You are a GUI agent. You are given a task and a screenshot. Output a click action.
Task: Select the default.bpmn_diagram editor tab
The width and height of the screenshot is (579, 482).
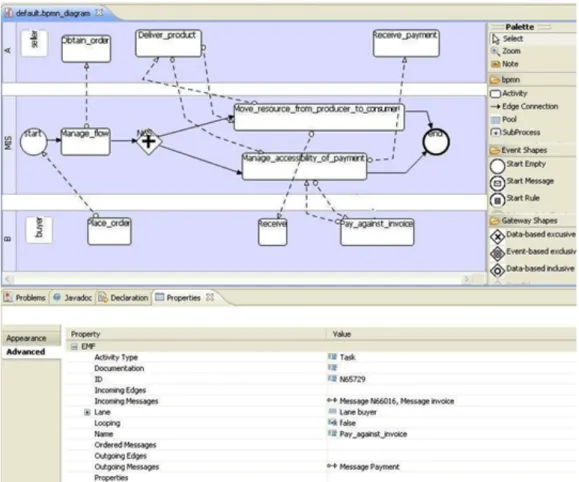point(52,13)
